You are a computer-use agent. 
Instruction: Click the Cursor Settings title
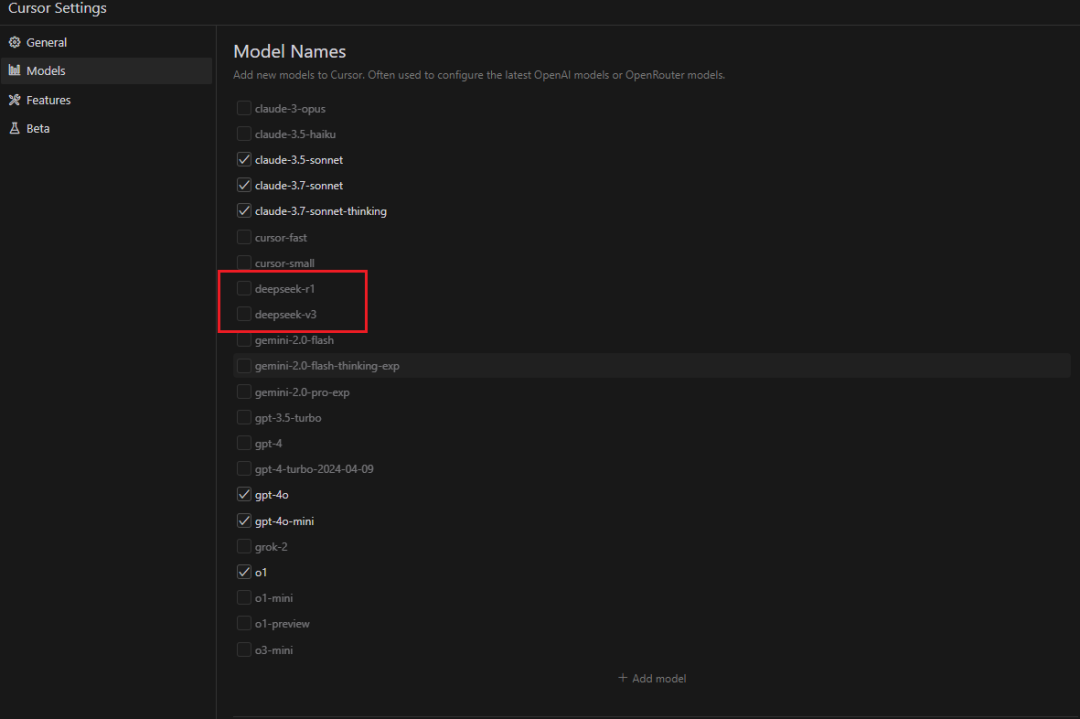pyautogui.click(x=57, y=8)
